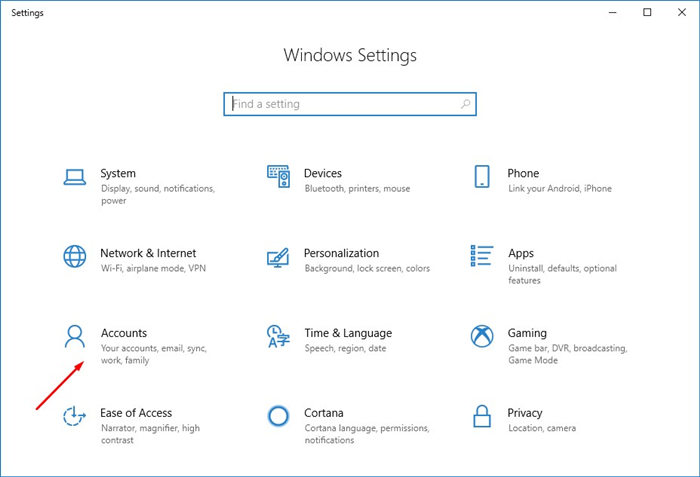Click 'Narrator, magnifier, high contrast' text
The width and height of the screenshot is (700, 477).
pyautogui.click(x=150, y=434)
